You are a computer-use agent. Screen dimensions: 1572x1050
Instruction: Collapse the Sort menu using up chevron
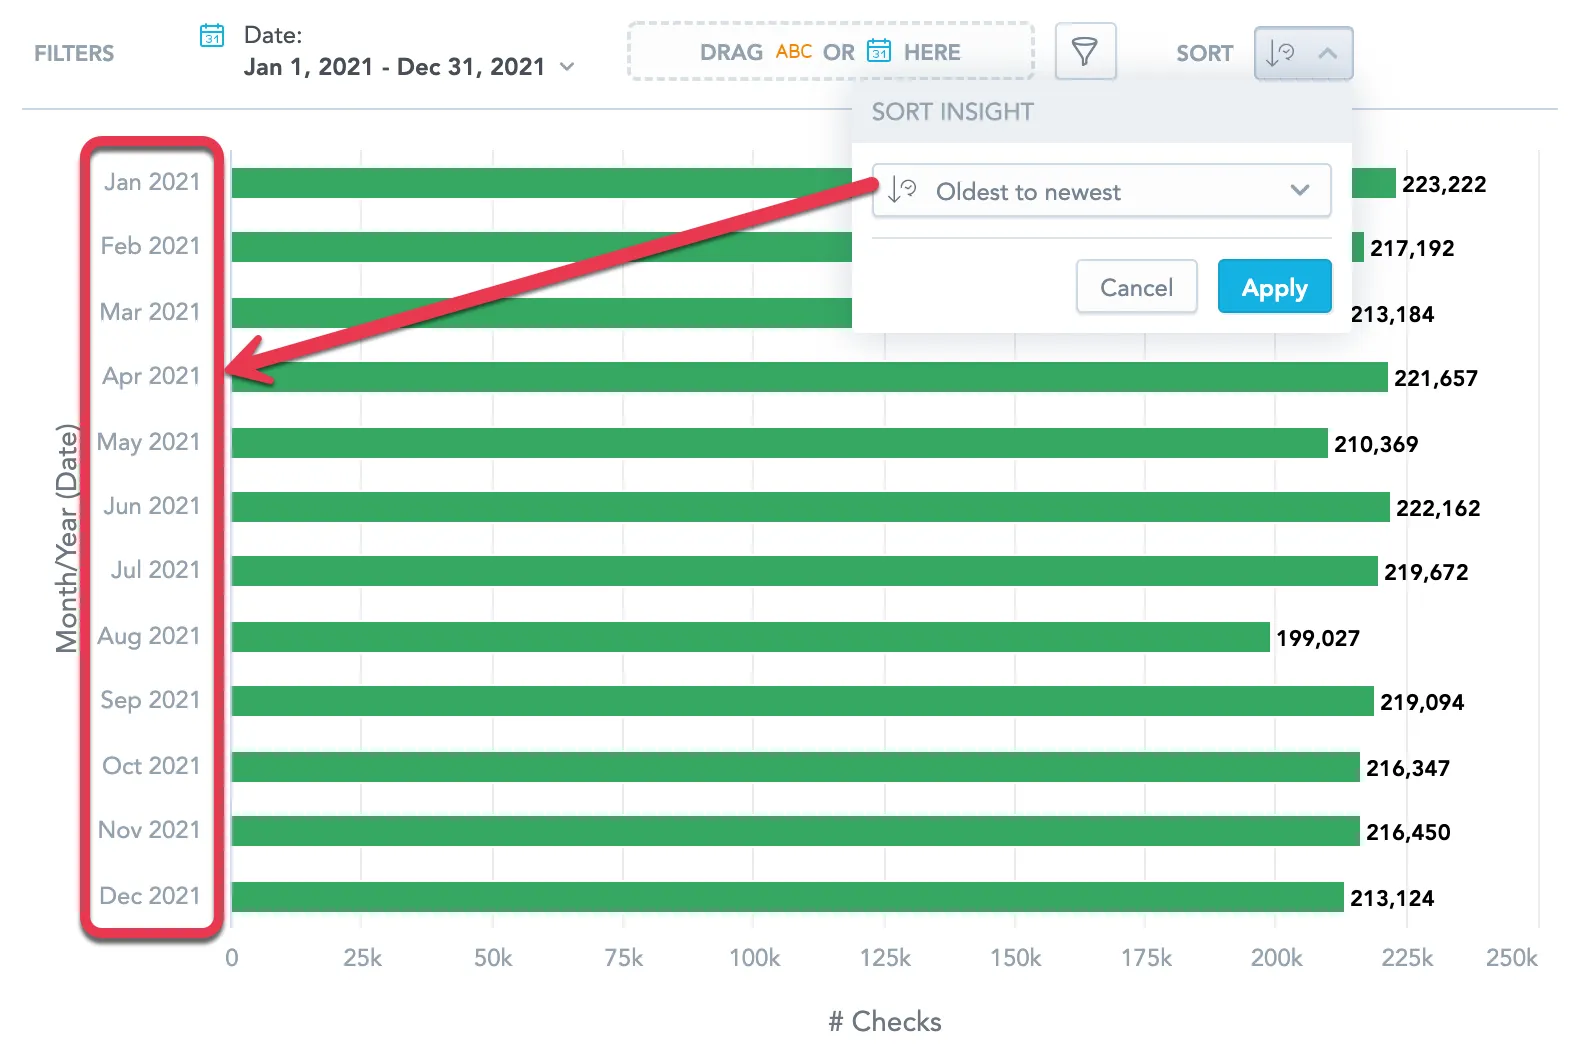tap(1328, 53)
